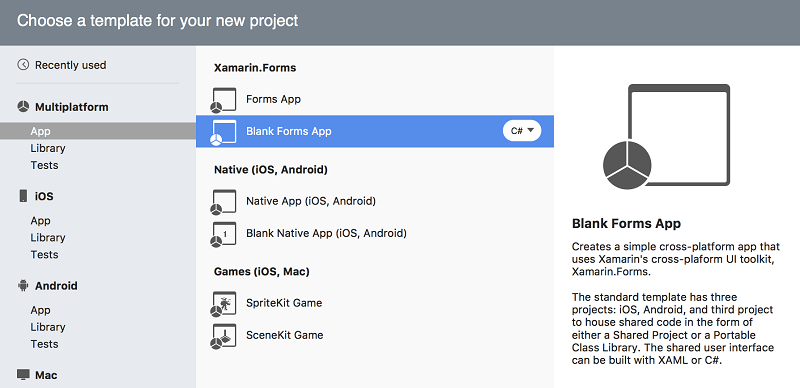Select Tests under iOS

pos(44,254)
